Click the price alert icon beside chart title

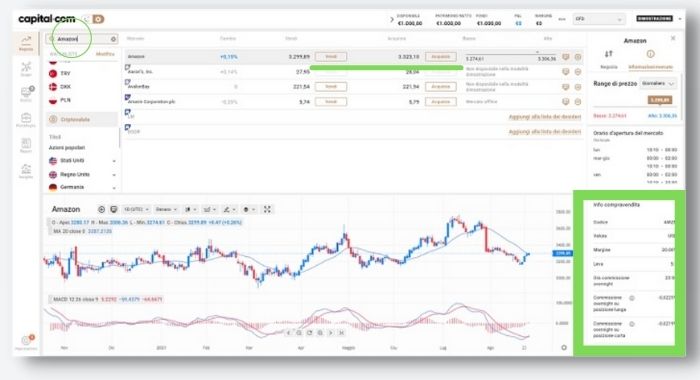click(113, 209)
